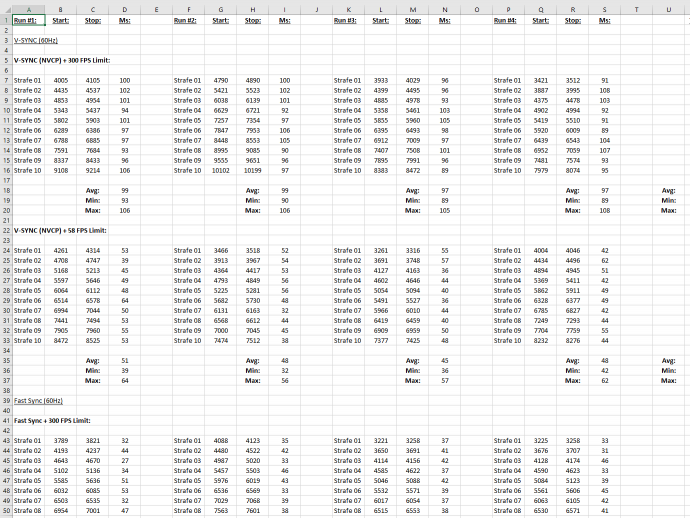Select 'Start:' header under column Q

pos(540,20)
